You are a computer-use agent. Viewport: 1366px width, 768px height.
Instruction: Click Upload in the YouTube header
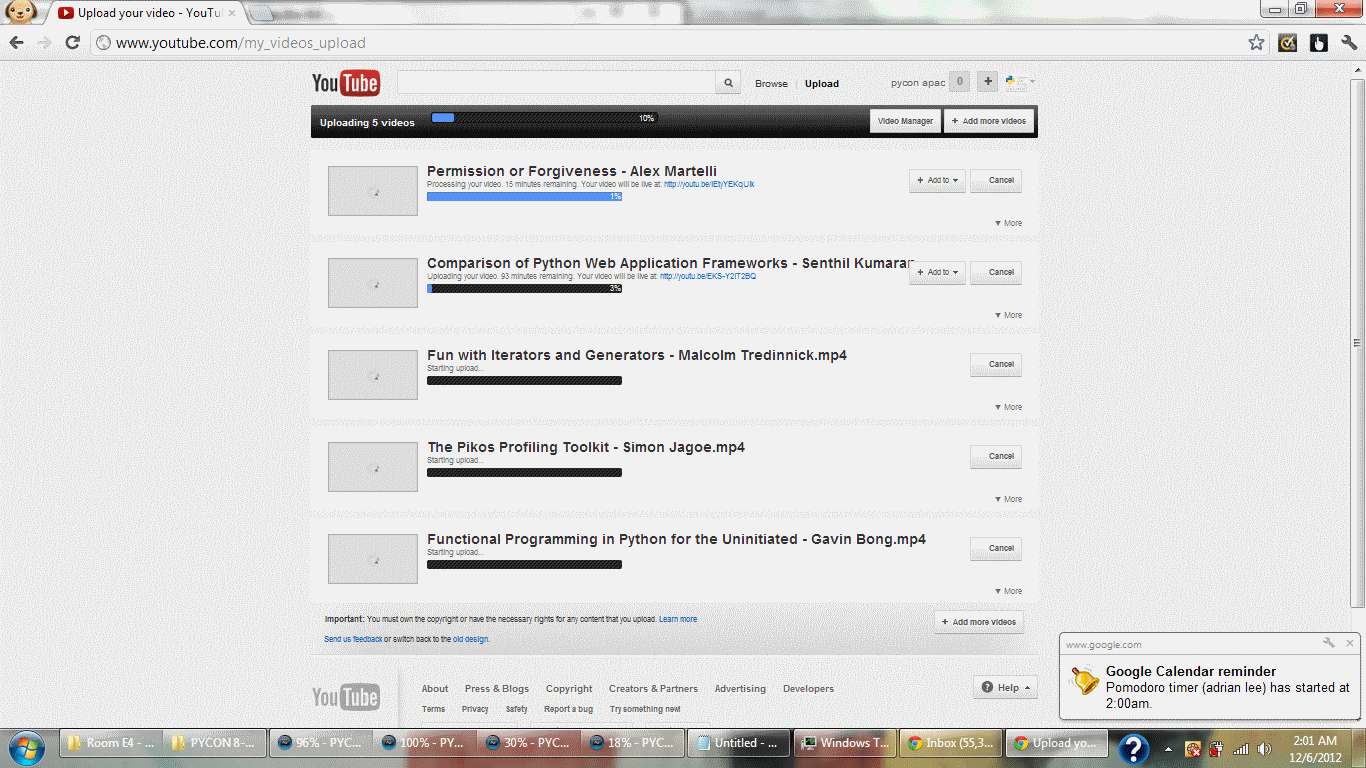[x=822, y=84]
